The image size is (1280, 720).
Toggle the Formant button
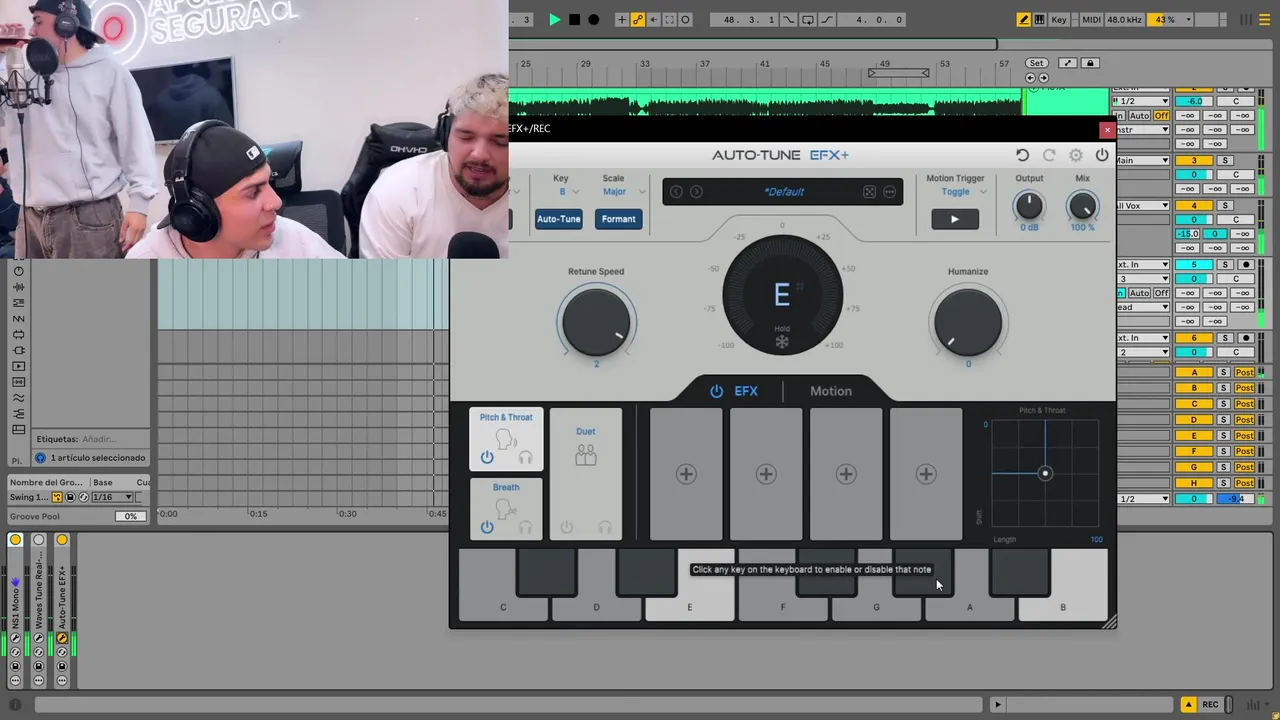pos(618,219)
